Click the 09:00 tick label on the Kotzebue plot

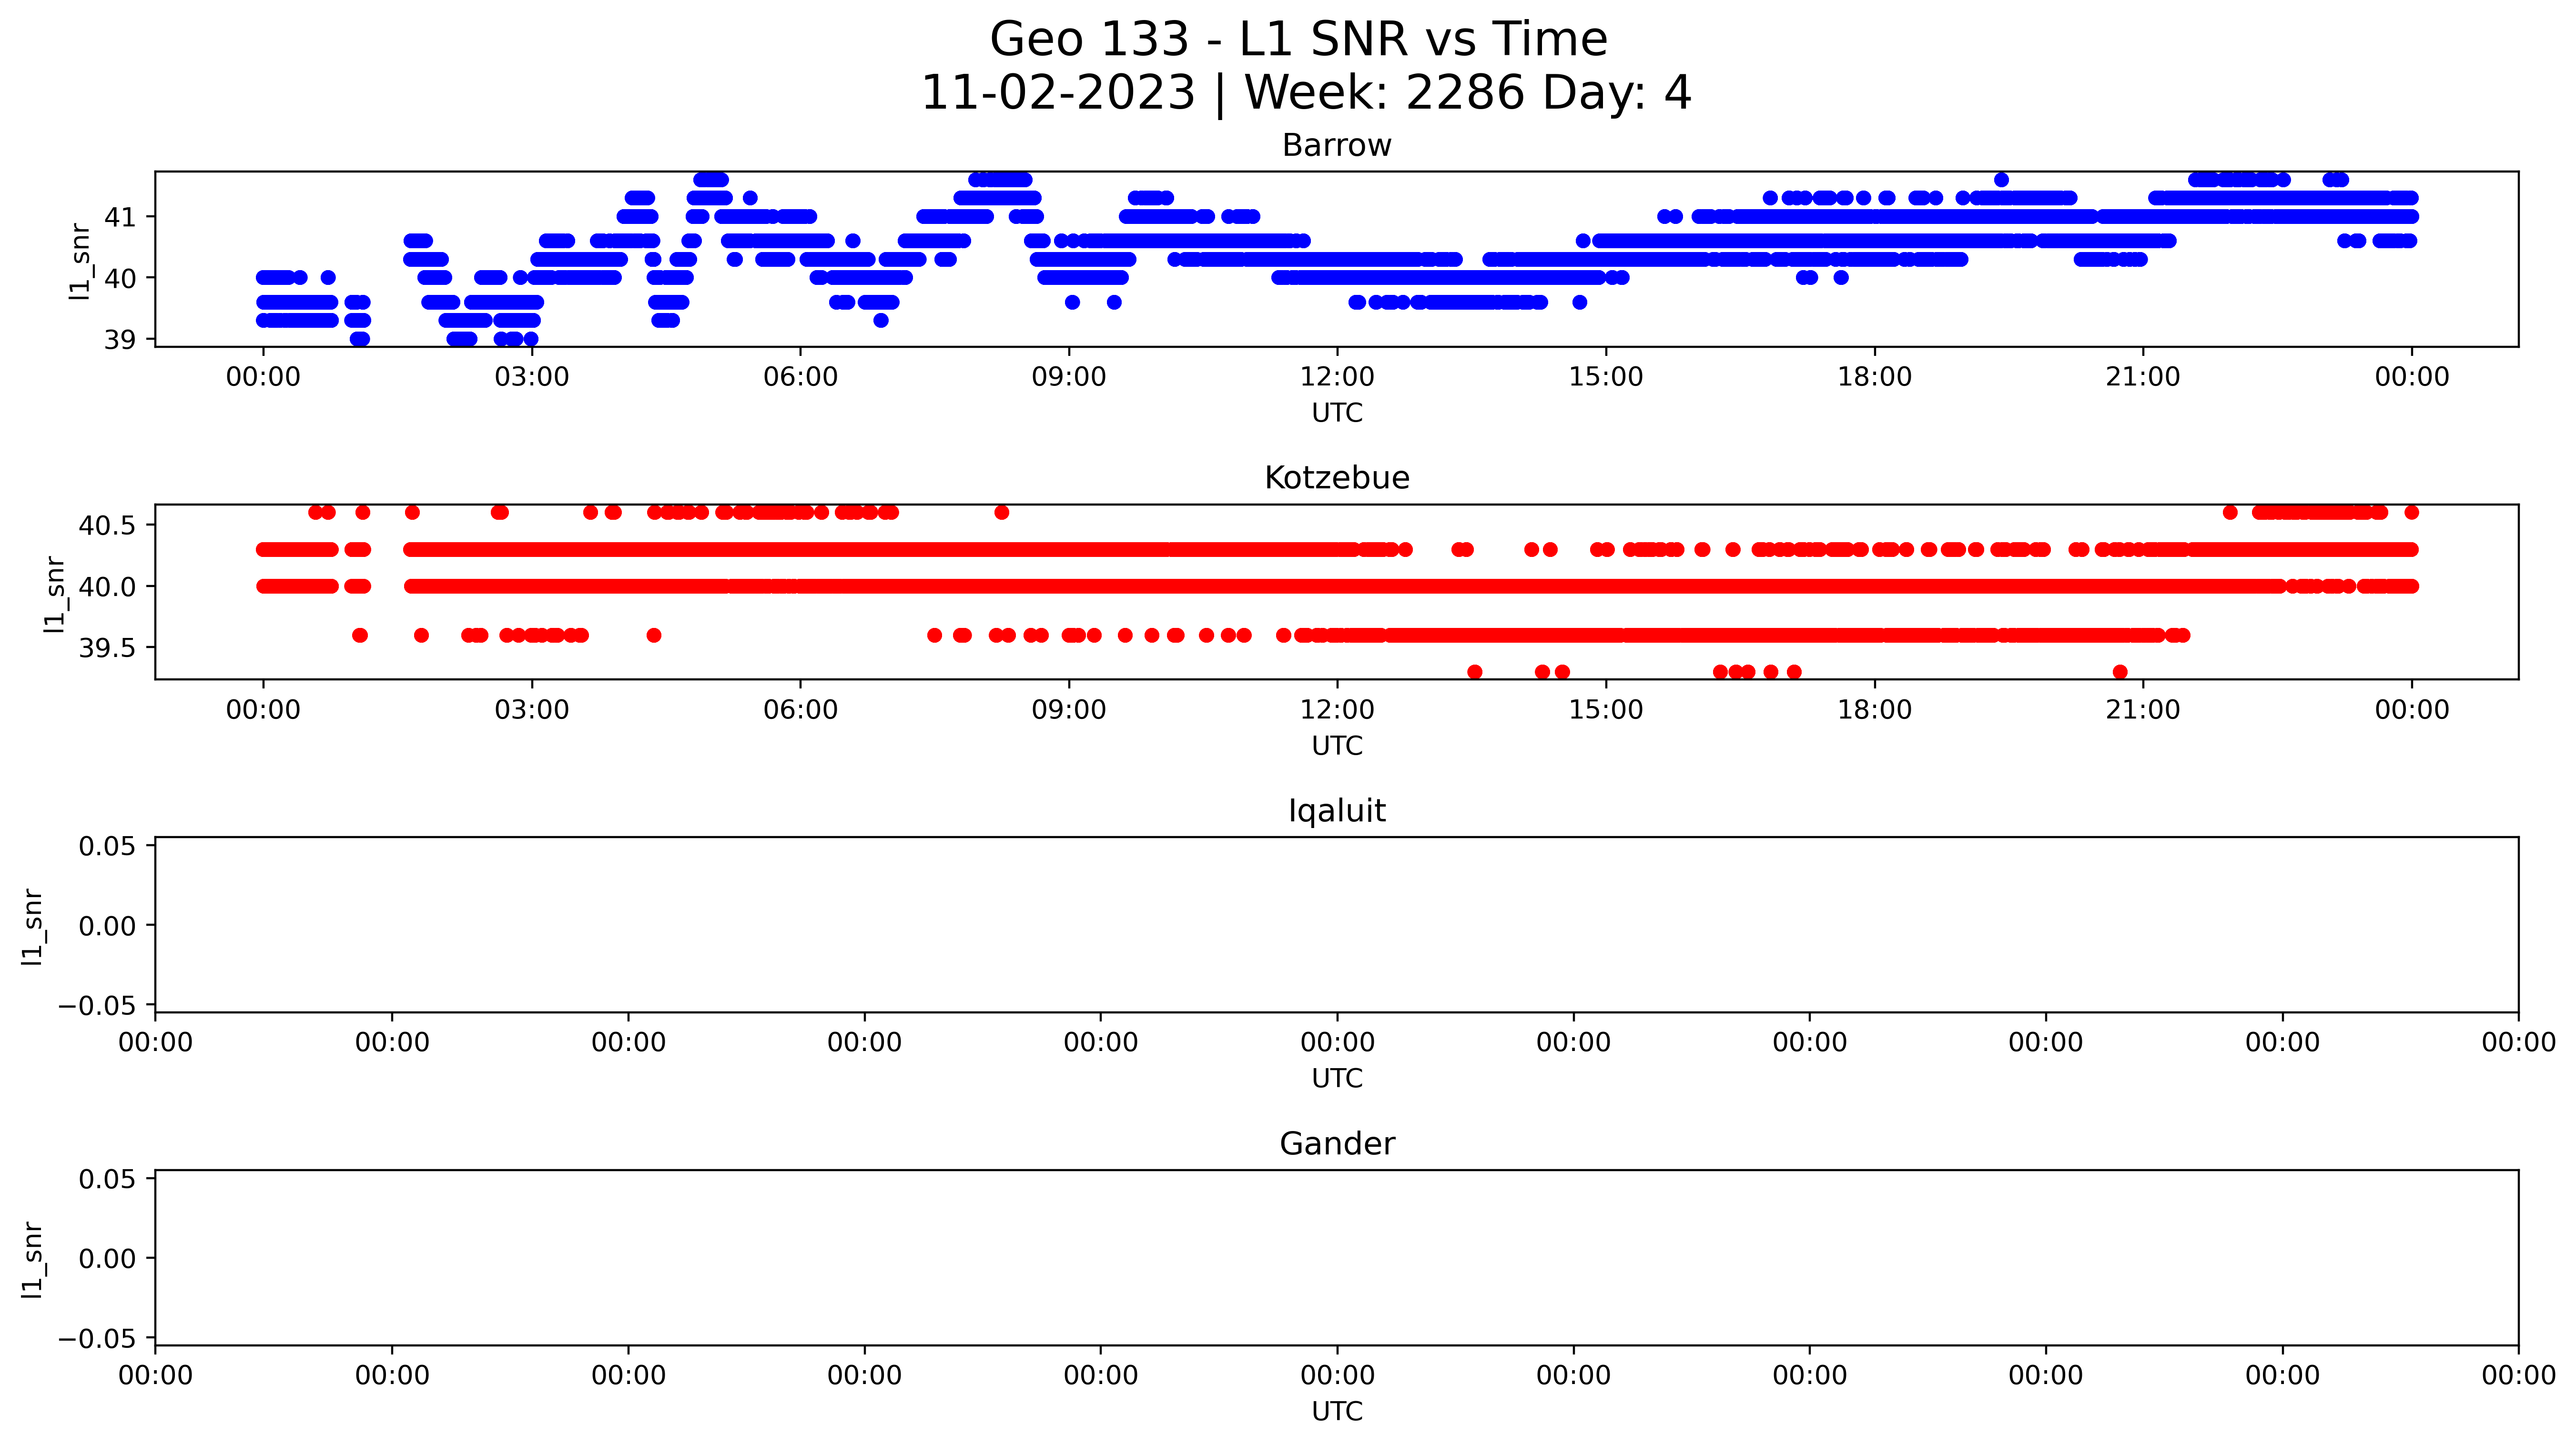[1069, 711]
